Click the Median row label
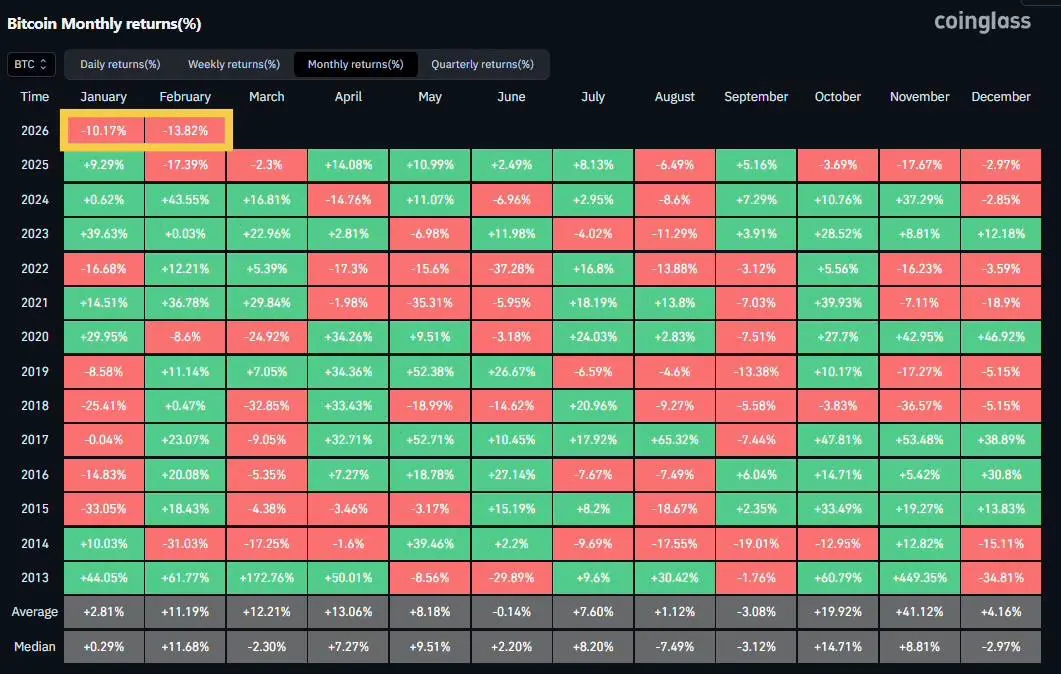1061x674 pixels. click(x=35, y=647)
